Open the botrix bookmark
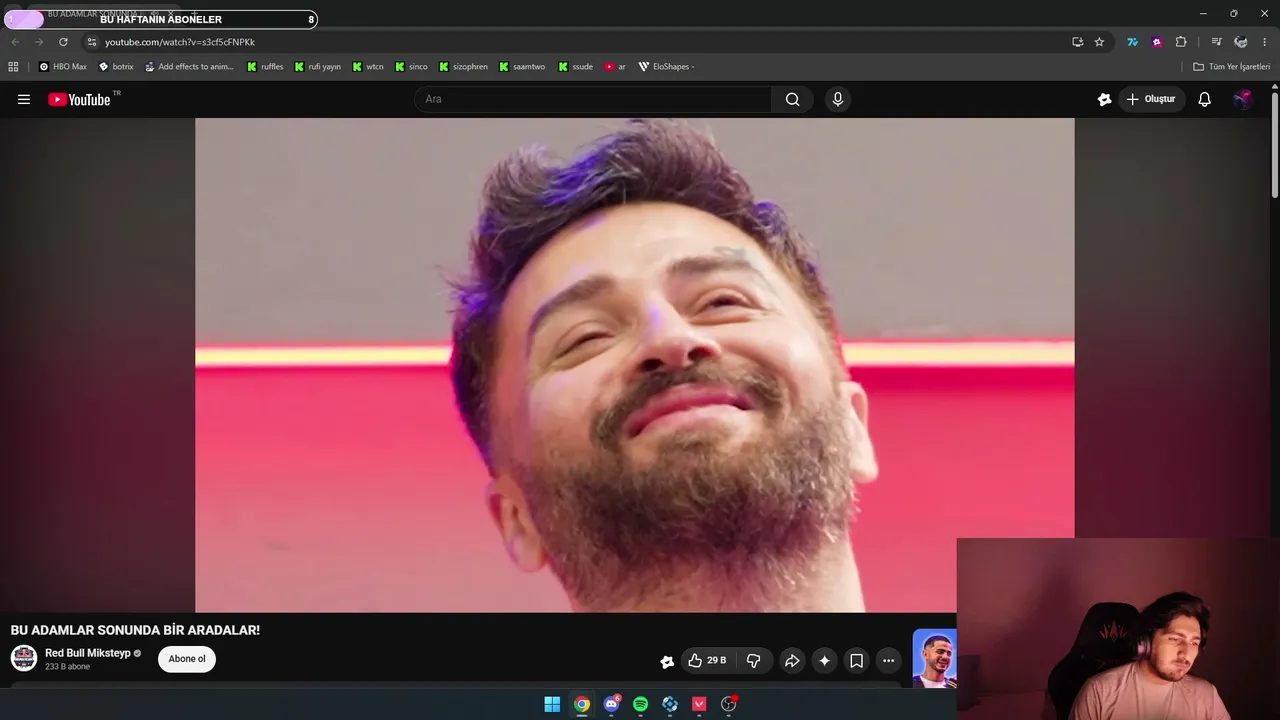Screen dimensions: 1280x720 116,67
